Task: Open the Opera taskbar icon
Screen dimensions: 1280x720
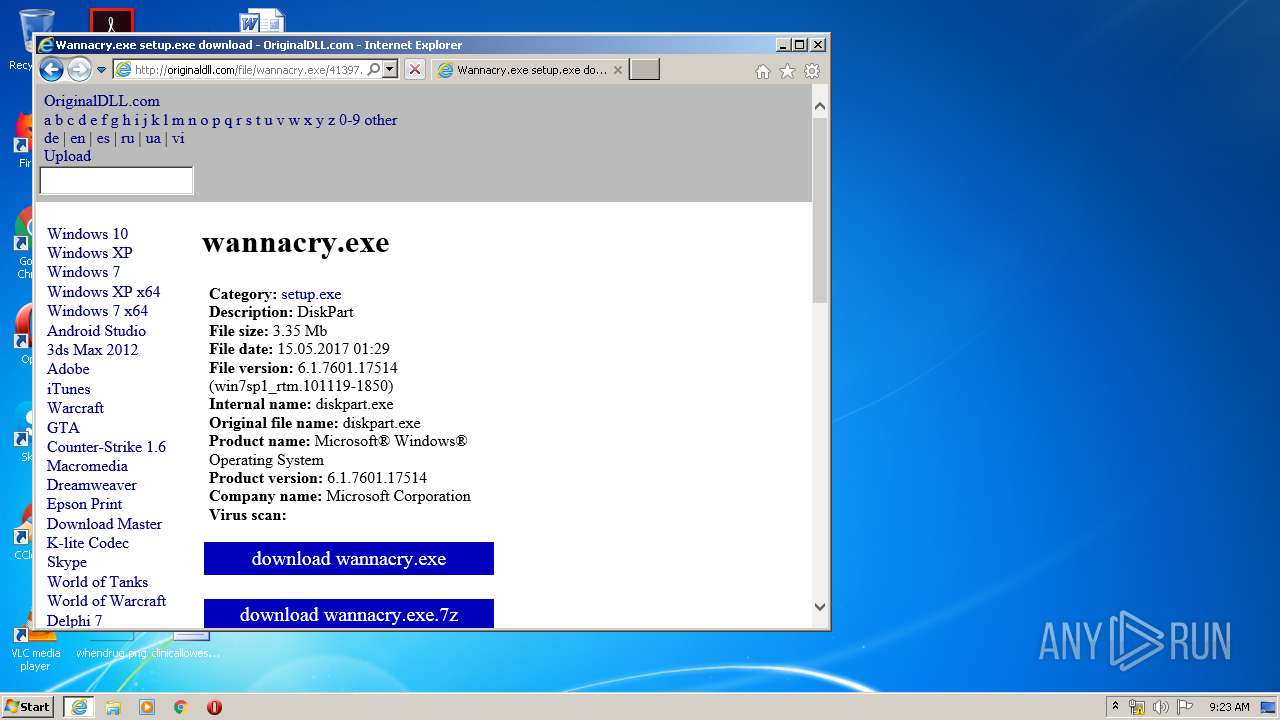Action: 214,707
